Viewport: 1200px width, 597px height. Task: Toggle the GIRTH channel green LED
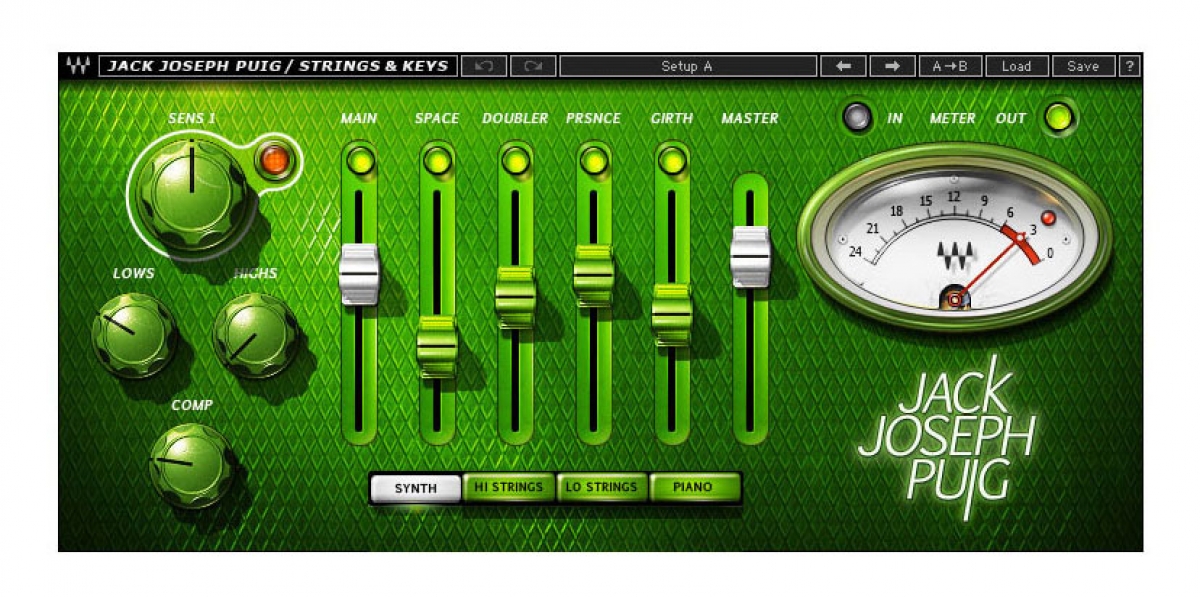click(672, 160)
